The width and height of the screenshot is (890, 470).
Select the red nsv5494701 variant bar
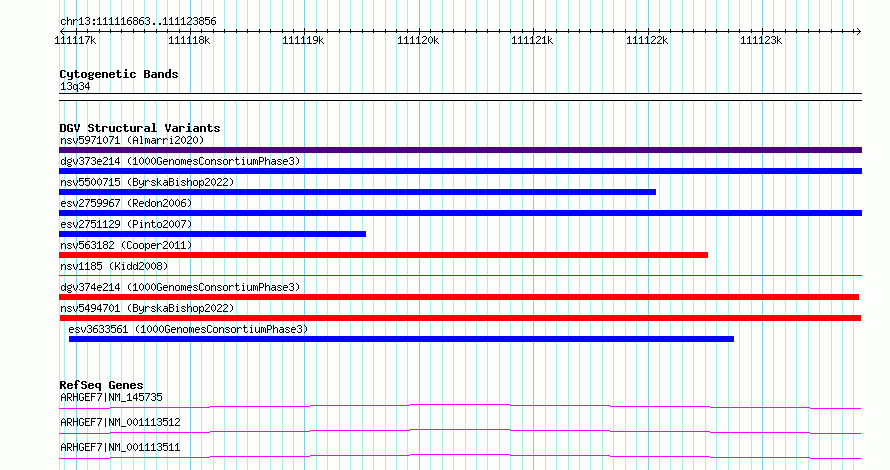pos(460,318)
